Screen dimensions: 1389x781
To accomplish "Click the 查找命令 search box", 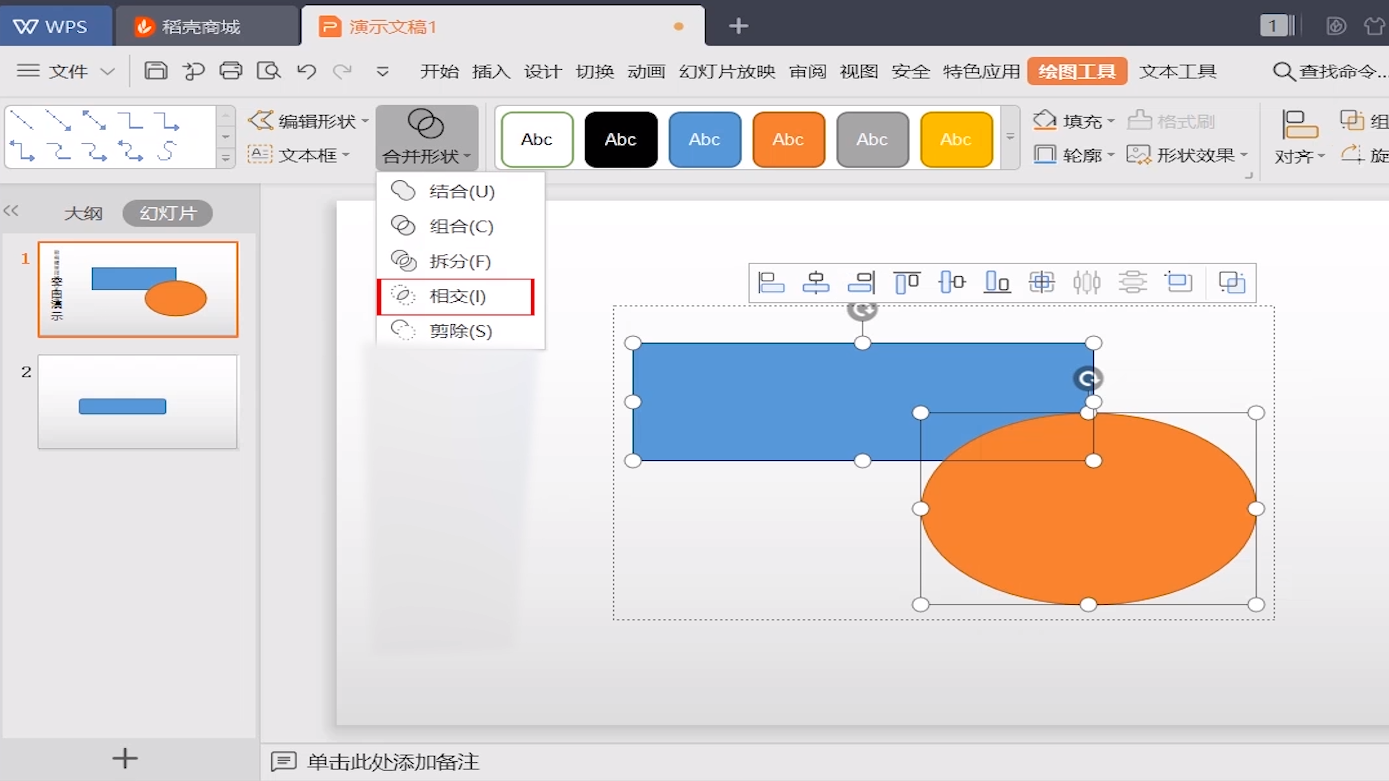I will click(x=1330, y=71).
